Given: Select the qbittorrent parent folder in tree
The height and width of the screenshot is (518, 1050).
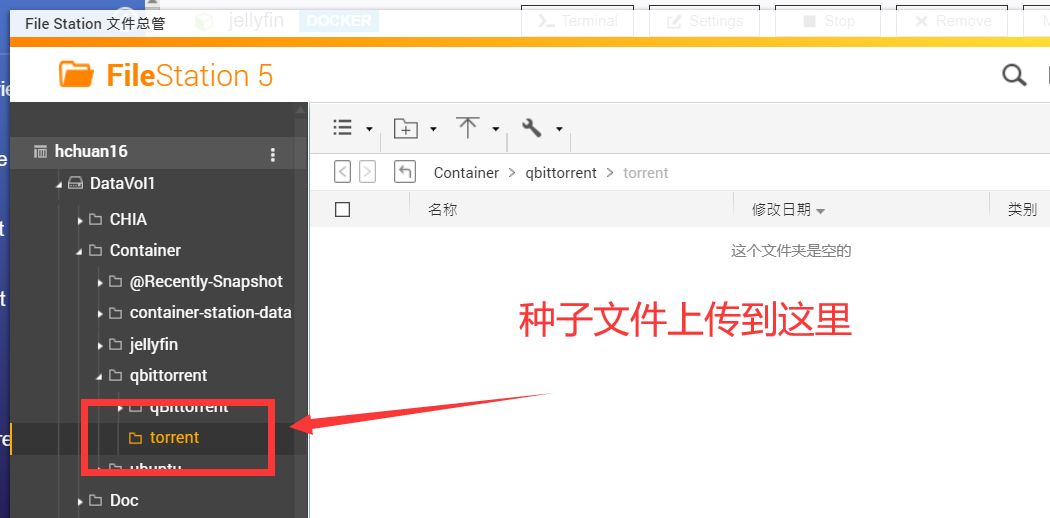Looking at the screenshot, I should click(x=168, y=375).
